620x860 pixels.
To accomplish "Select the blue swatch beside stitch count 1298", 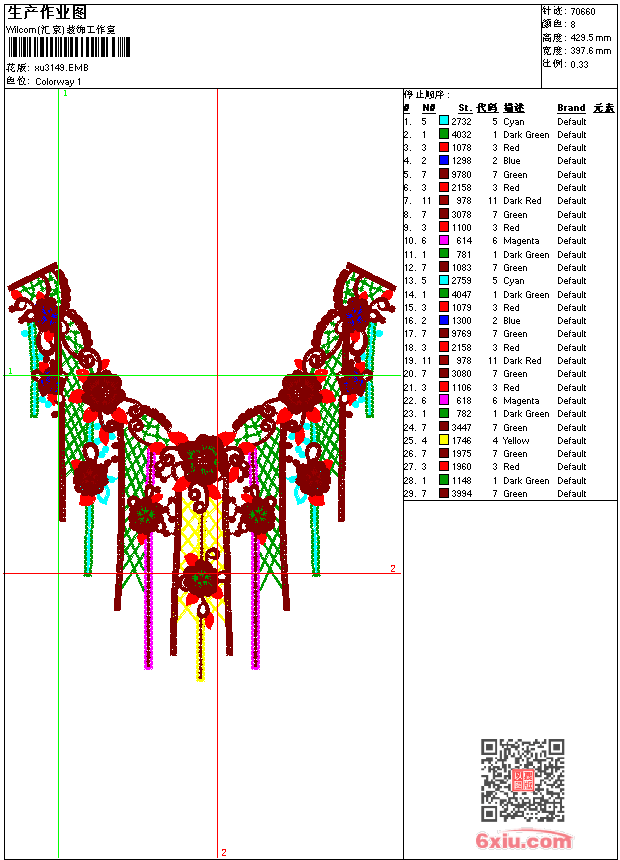I will pos(444,160).
